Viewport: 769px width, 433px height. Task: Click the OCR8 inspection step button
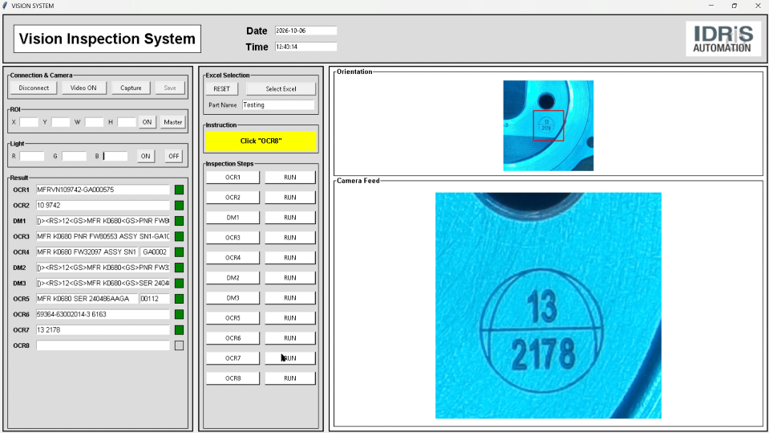(x=233, y=379)
